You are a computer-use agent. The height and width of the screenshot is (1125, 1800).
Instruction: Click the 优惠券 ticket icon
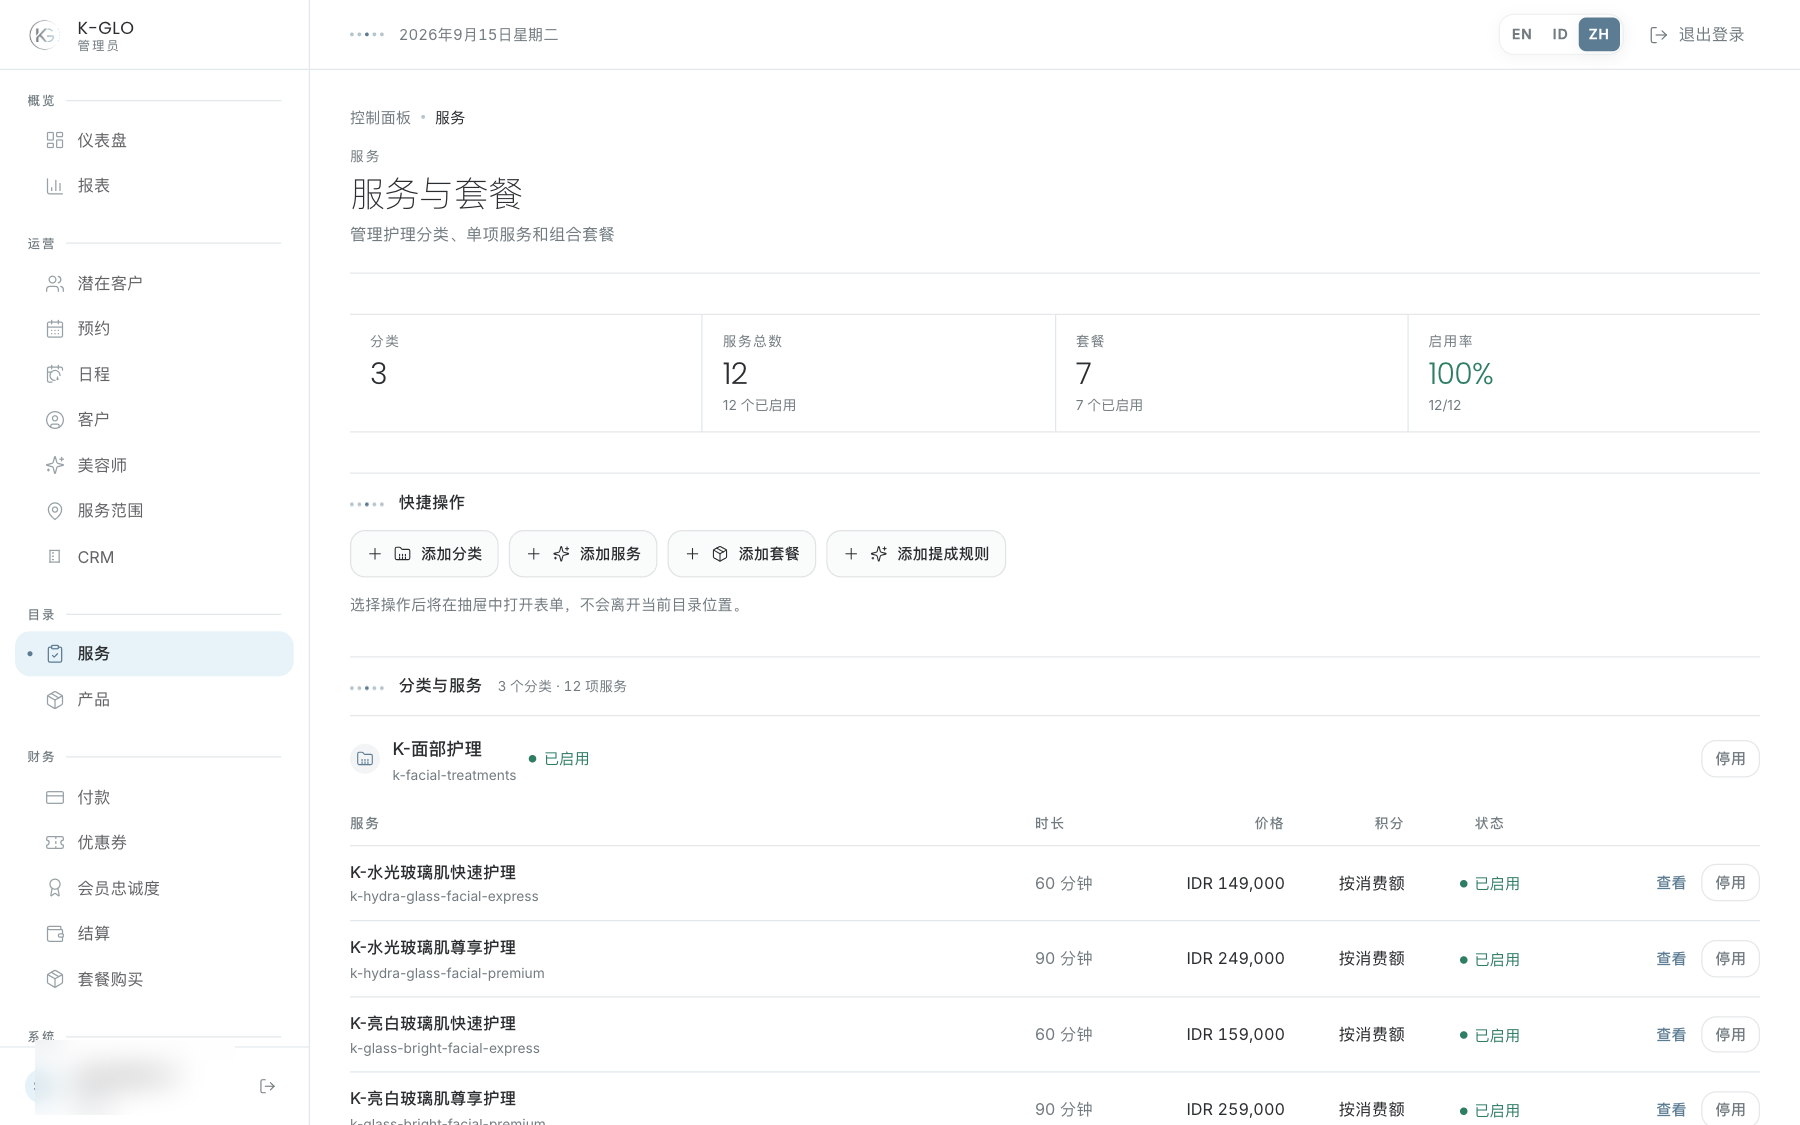click(x=55, y=843)
